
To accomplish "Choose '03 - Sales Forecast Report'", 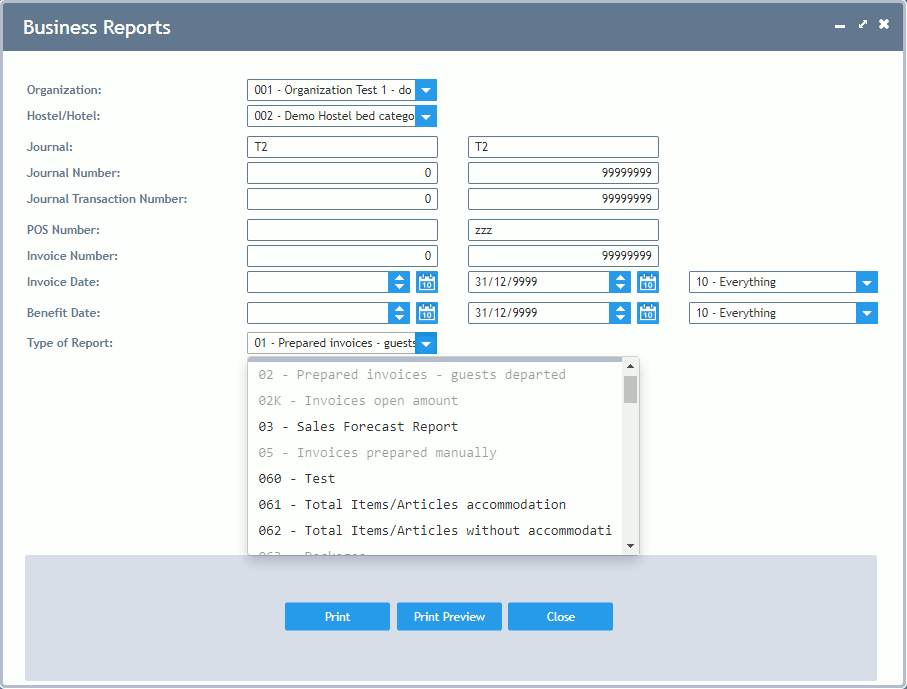I will pyautogui.click(x=435, y=427).
